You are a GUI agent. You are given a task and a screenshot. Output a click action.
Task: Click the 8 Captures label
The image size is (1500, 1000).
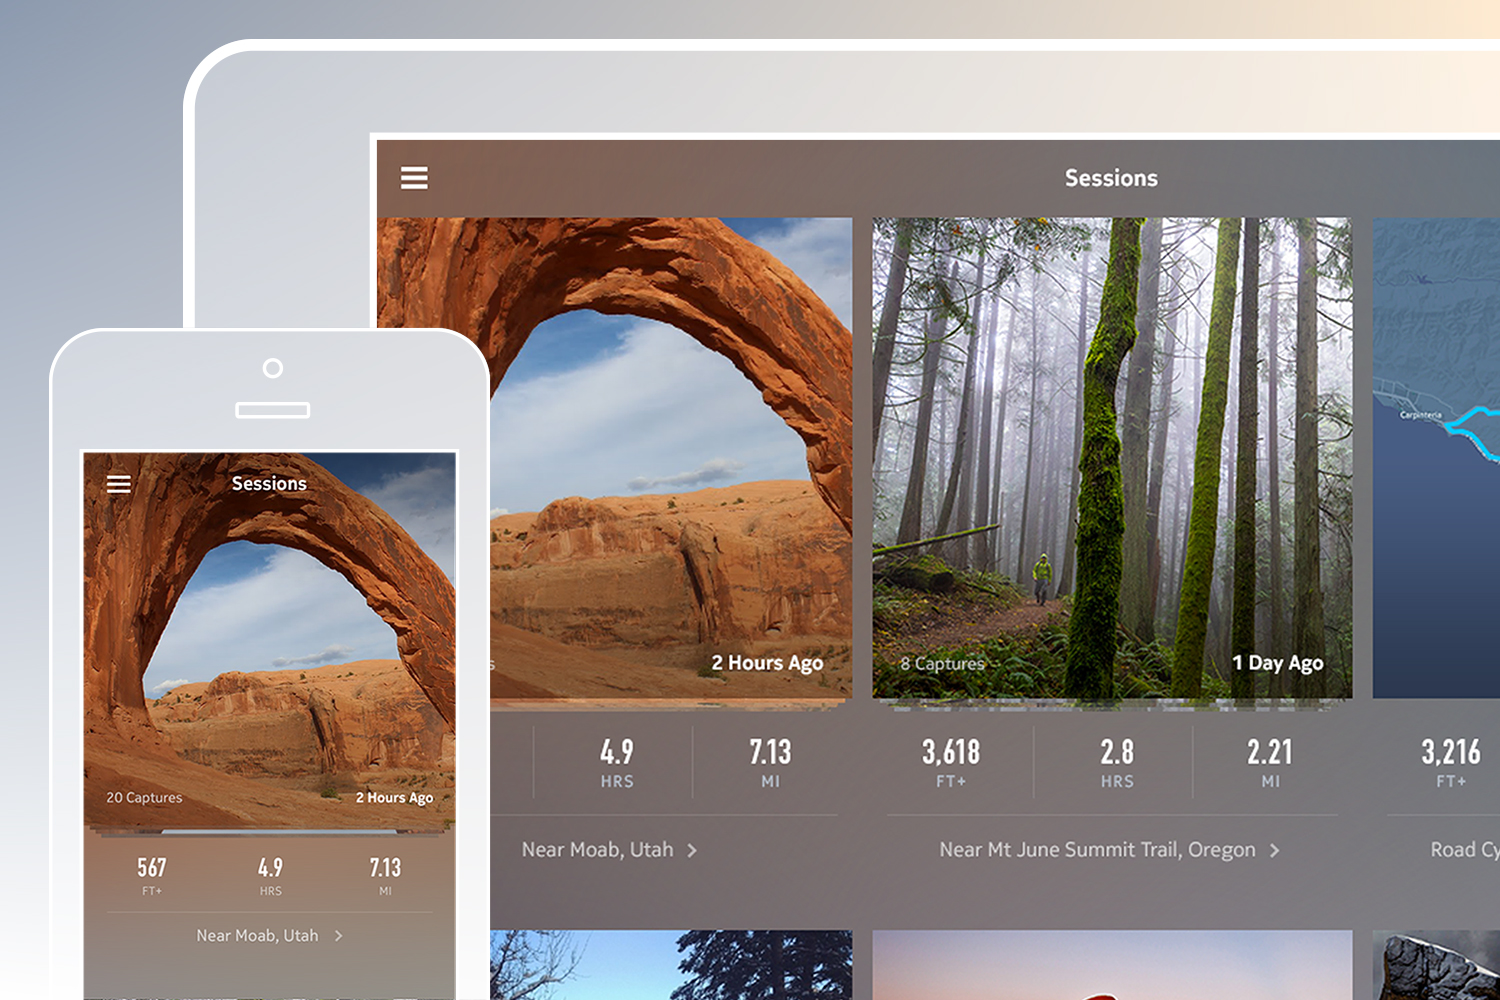942,663
